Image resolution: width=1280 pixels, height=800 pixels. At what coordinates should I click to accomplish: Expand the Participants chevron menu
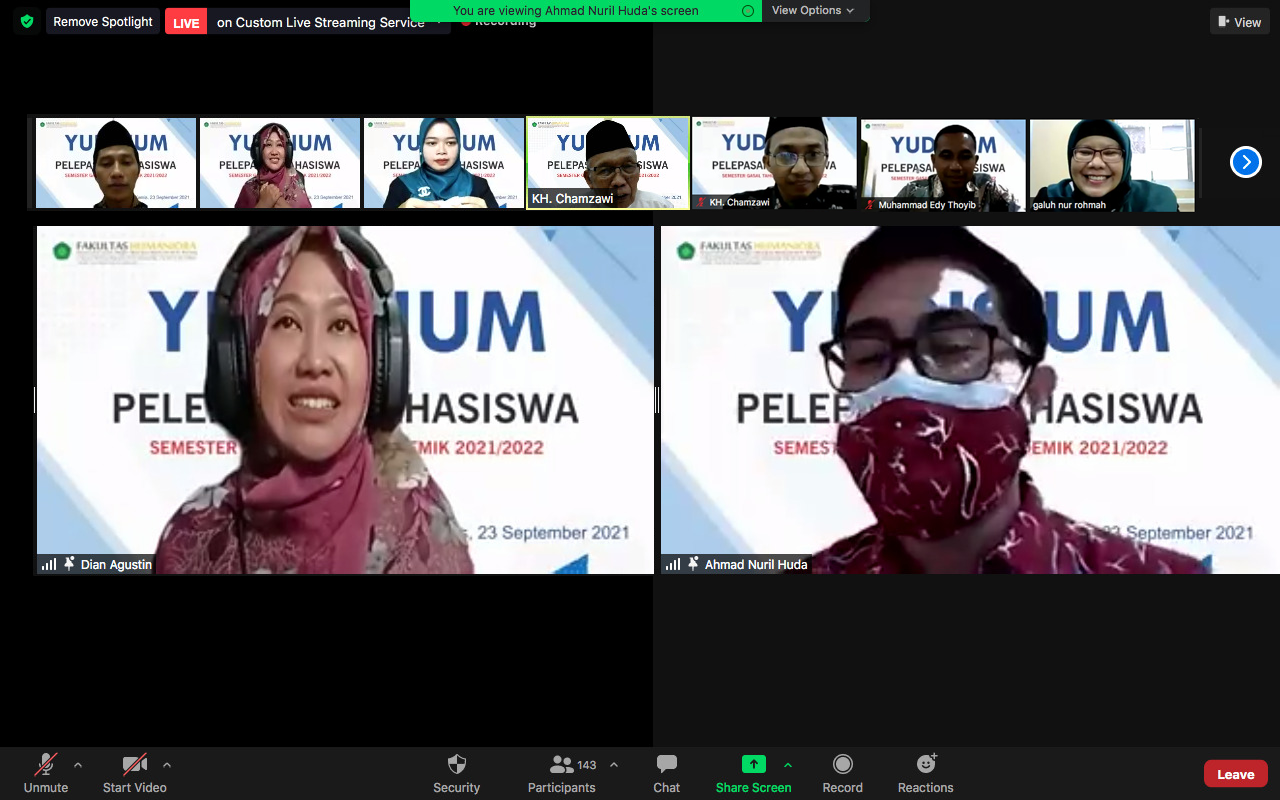(x=614, y=765)
